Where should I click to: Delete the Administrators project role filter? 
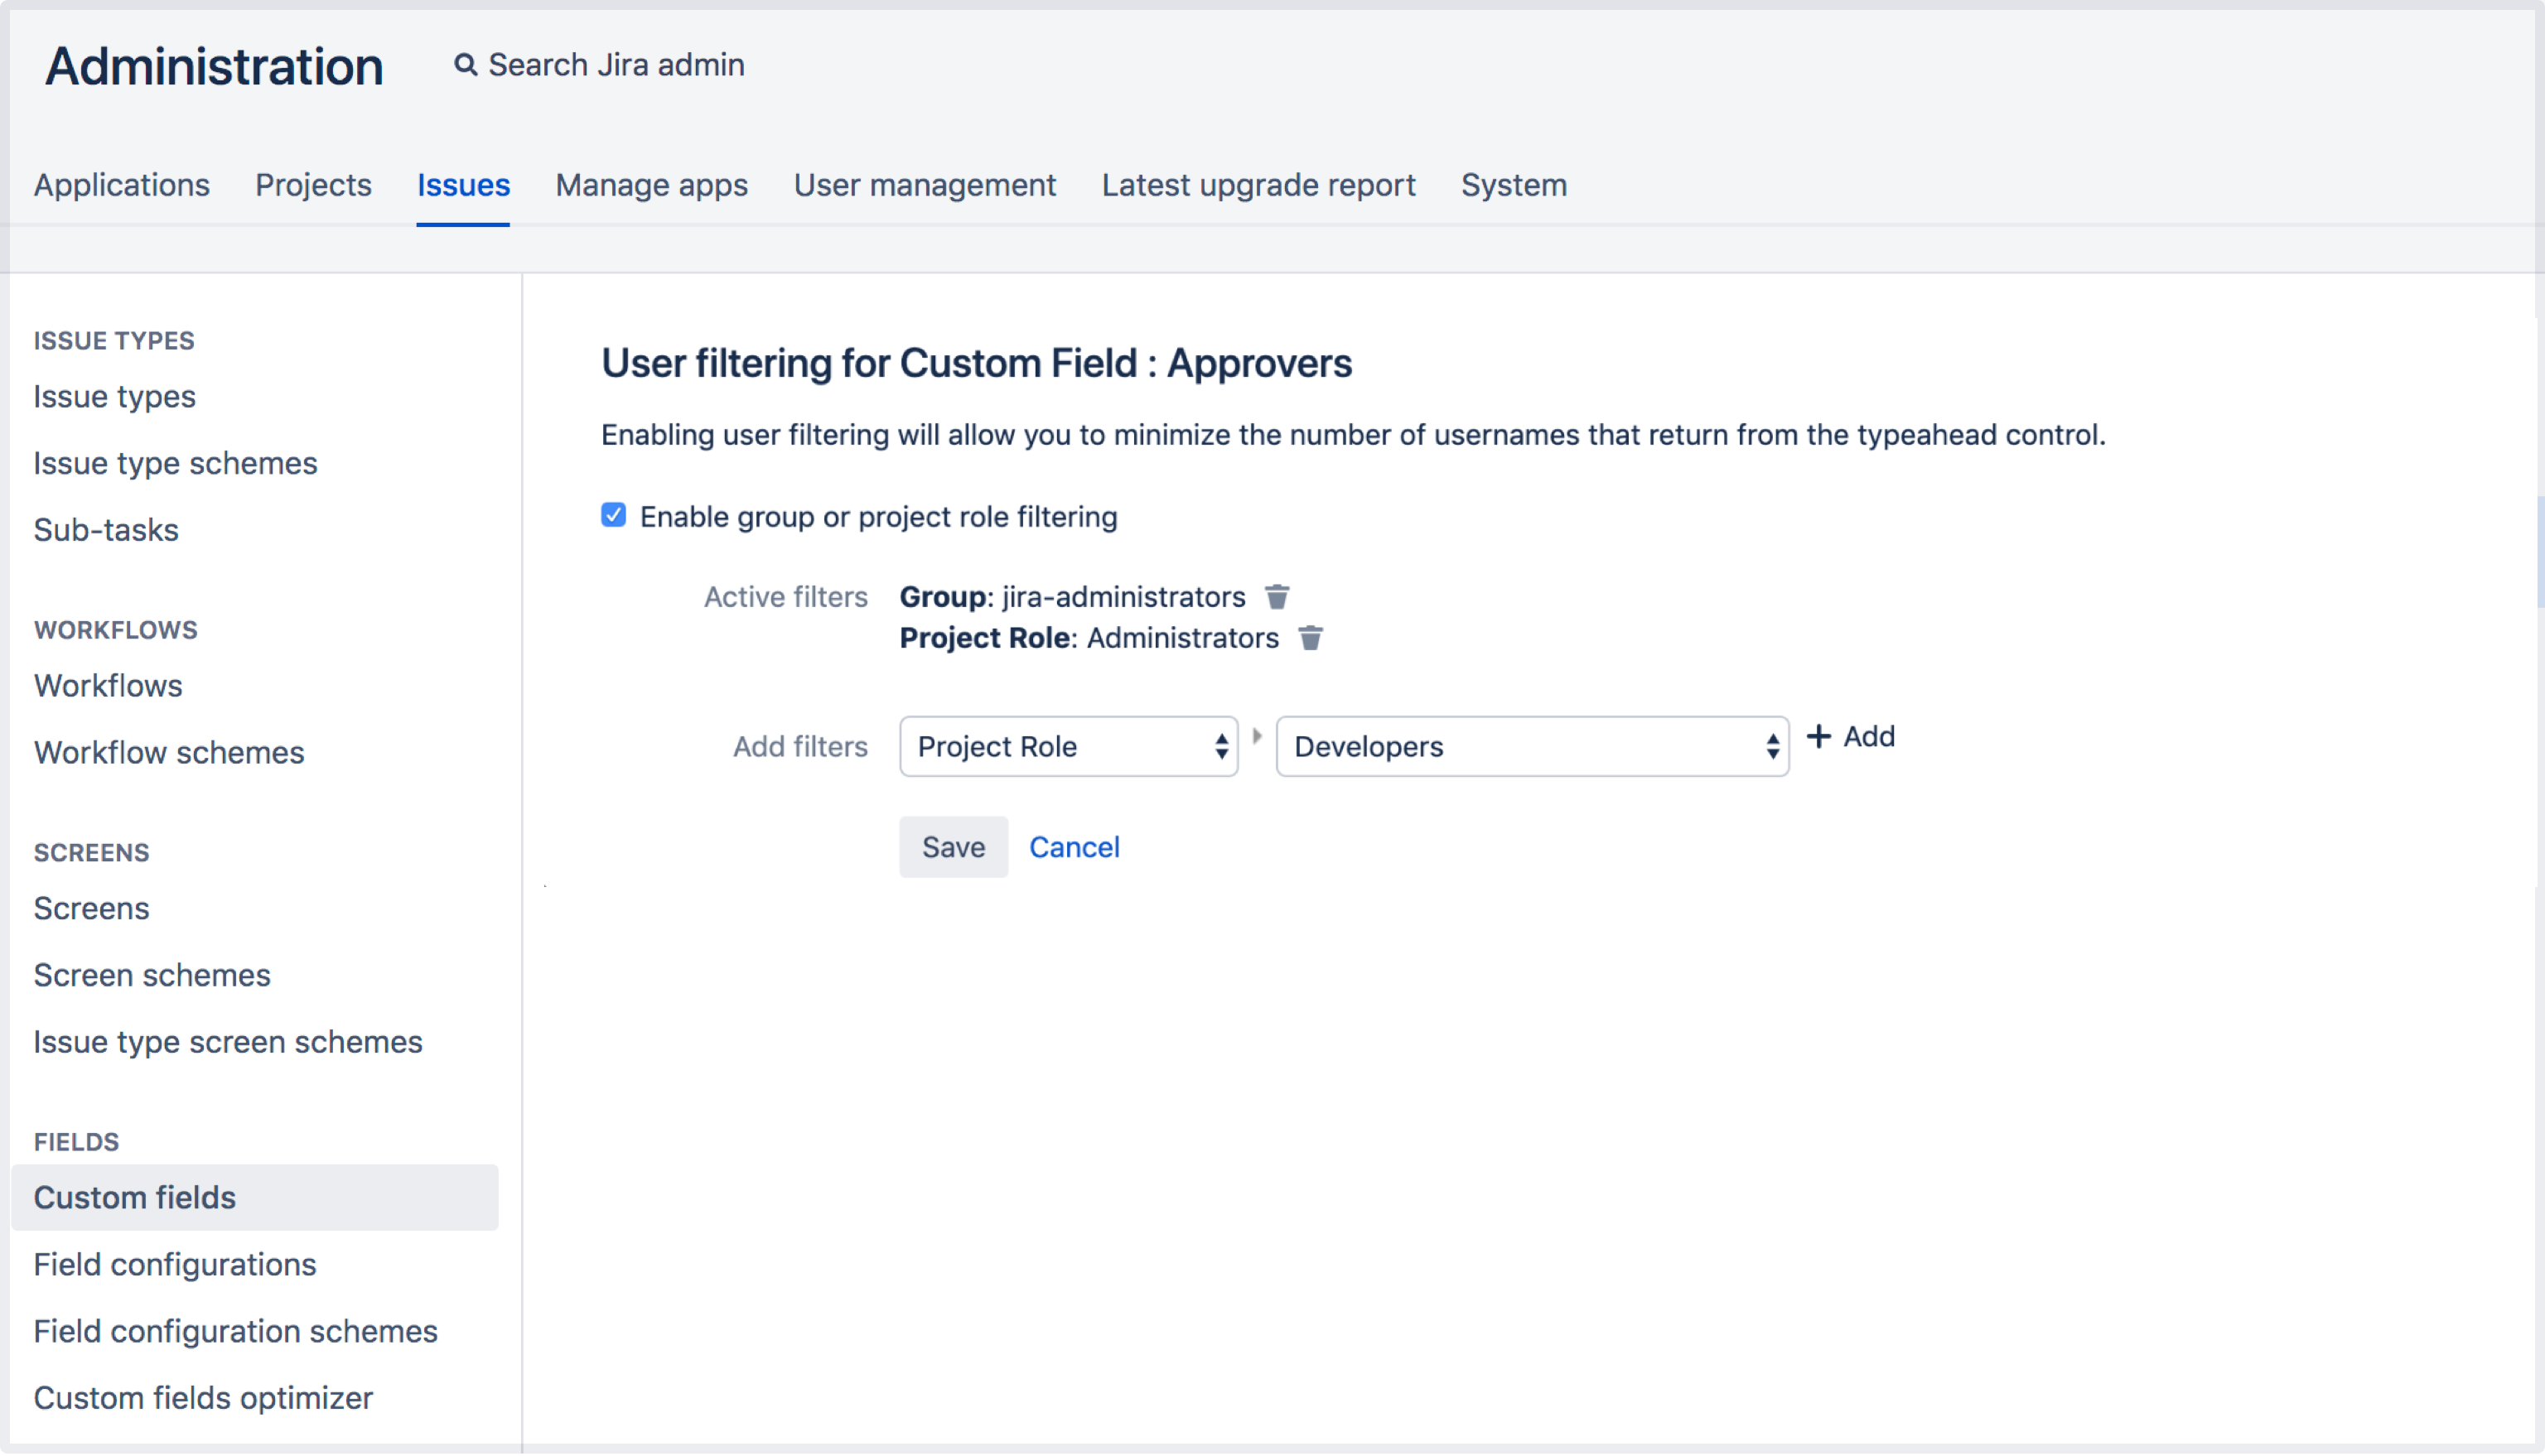tap(1310, 638)
